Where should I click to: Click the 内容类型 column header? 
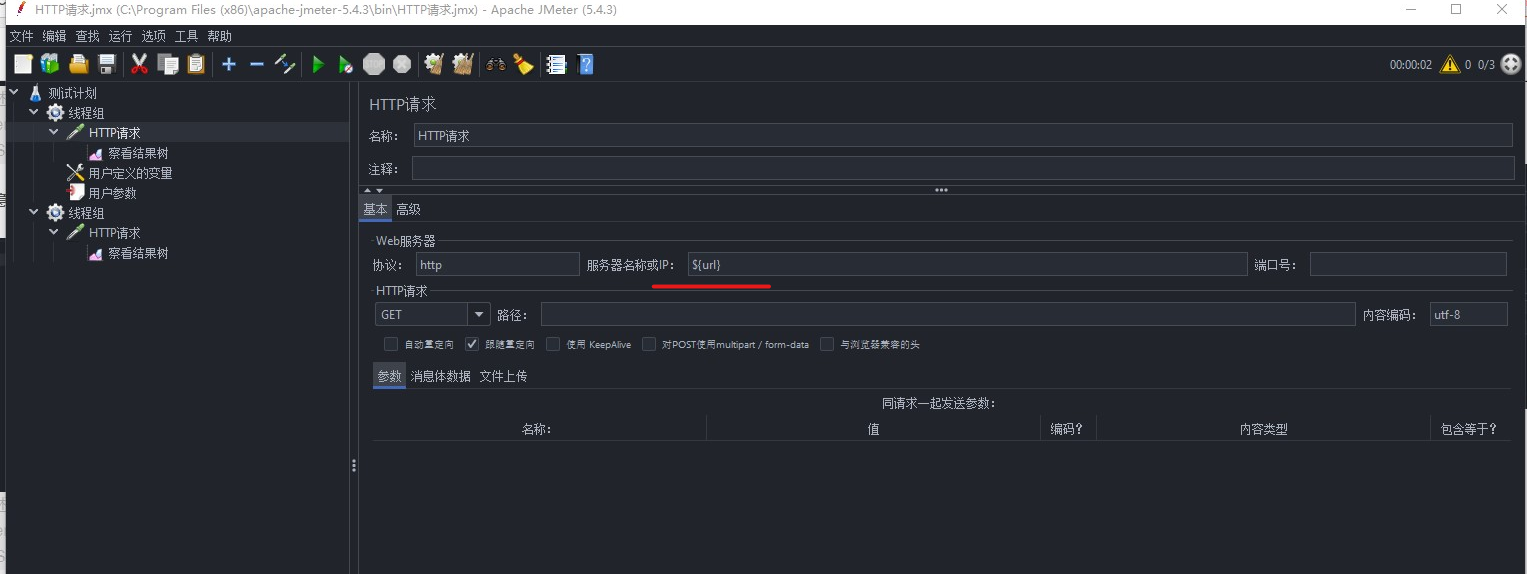coord(1263,429)
